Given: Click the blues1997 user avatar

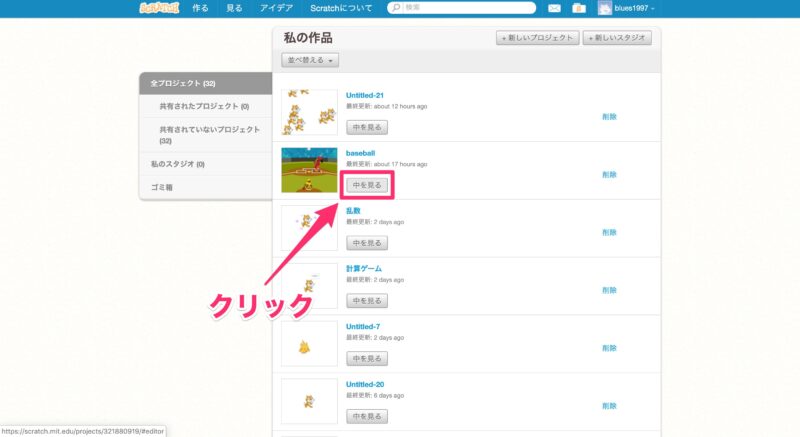Looking at the screenshot, I should coord(605,8).
